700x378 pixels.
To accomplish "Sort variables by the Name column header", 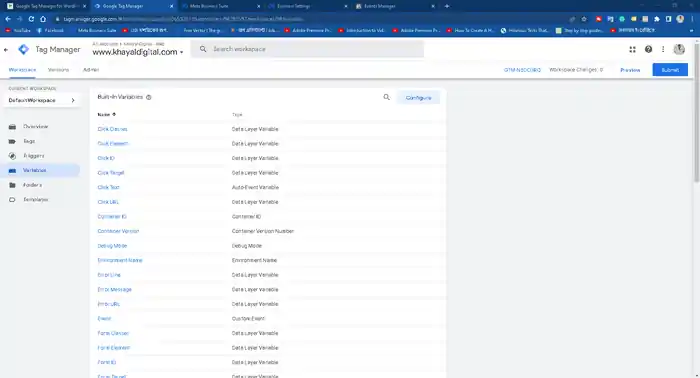I will point(106,115).
